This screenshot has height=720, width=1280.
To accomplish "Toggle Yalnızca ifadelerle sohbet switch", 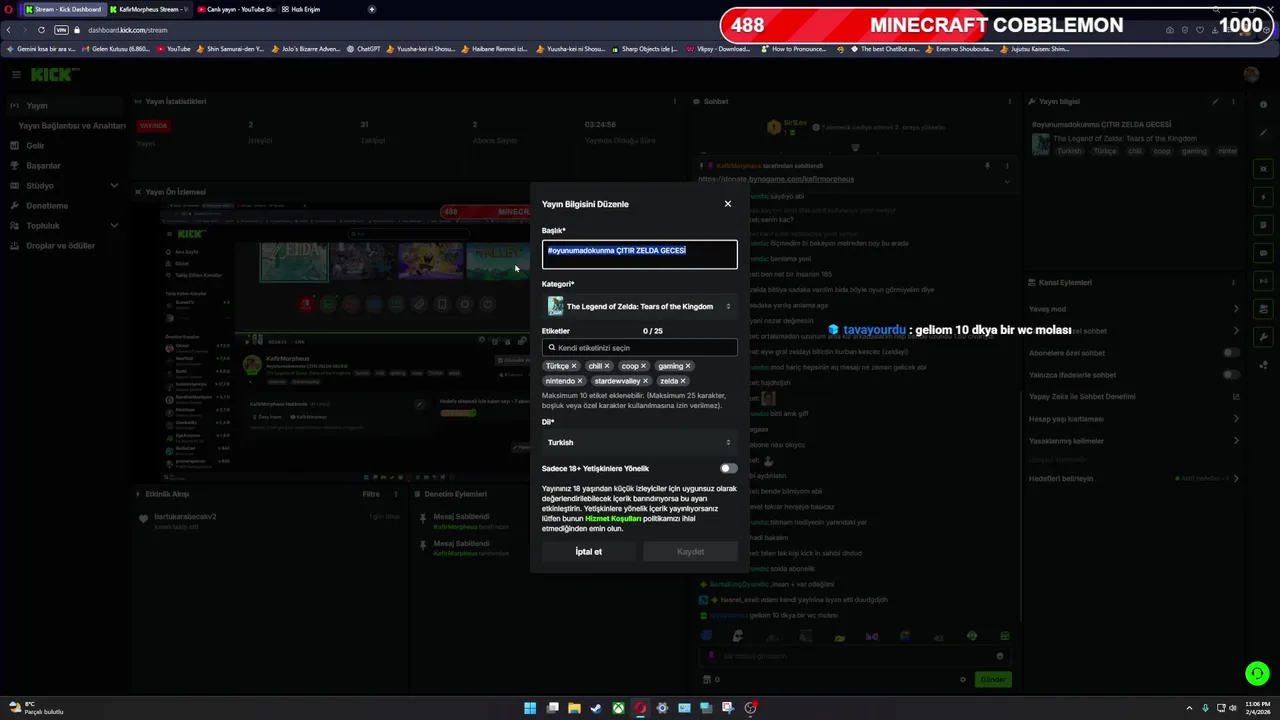I will point(1231,375).
